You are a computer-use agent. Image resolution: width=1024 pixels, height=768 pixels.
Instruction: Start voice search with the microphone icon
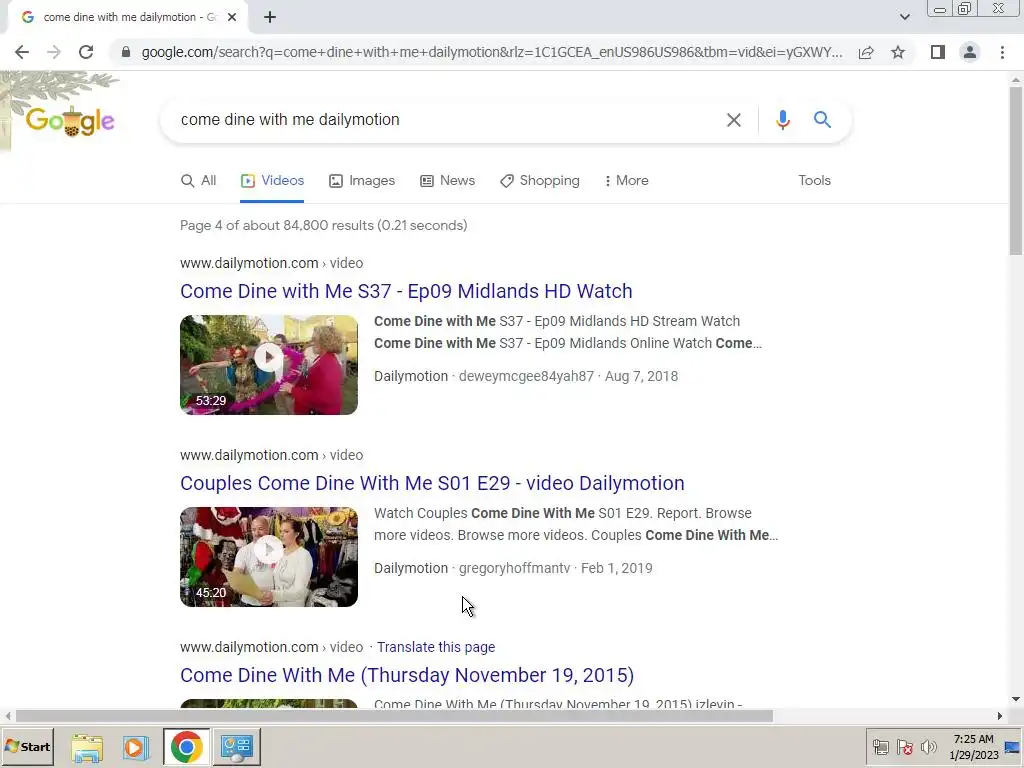click(x=782, y=120)
